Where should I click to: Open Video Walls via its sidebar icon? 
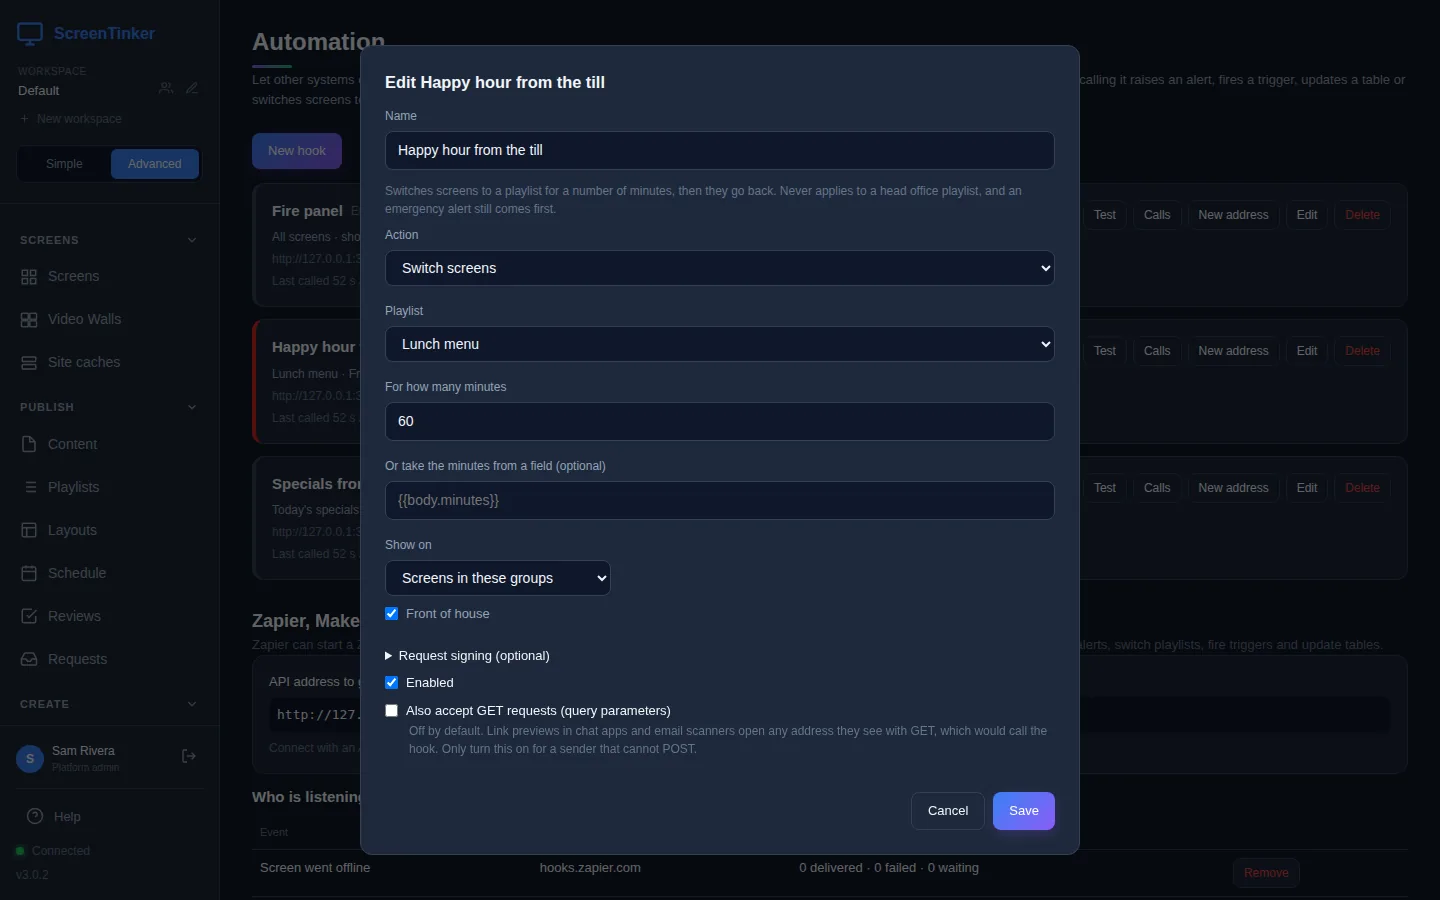[x=29, y=320]
